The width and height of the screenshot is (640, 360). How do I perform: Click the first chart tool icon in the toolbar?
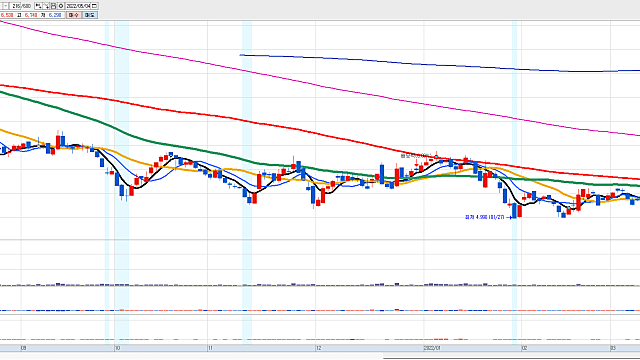tap(38, 6)
